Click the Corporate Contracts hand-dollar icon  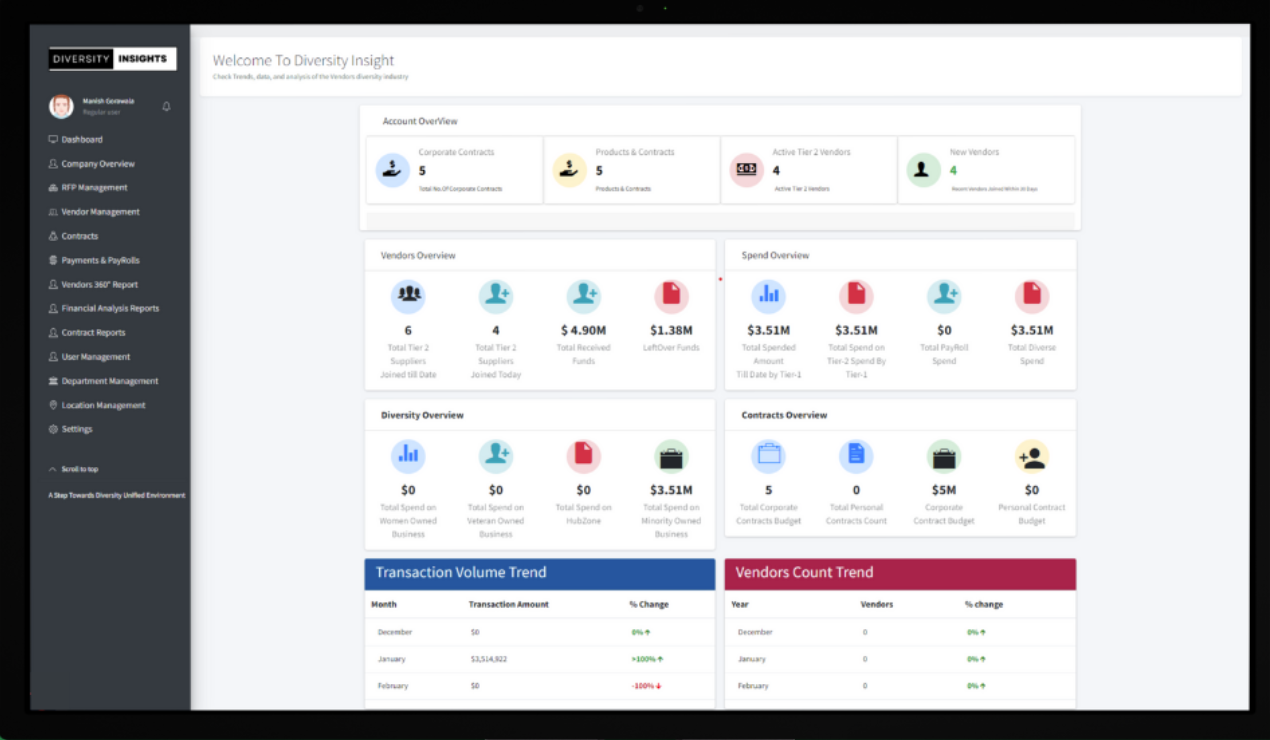point(393,170)
